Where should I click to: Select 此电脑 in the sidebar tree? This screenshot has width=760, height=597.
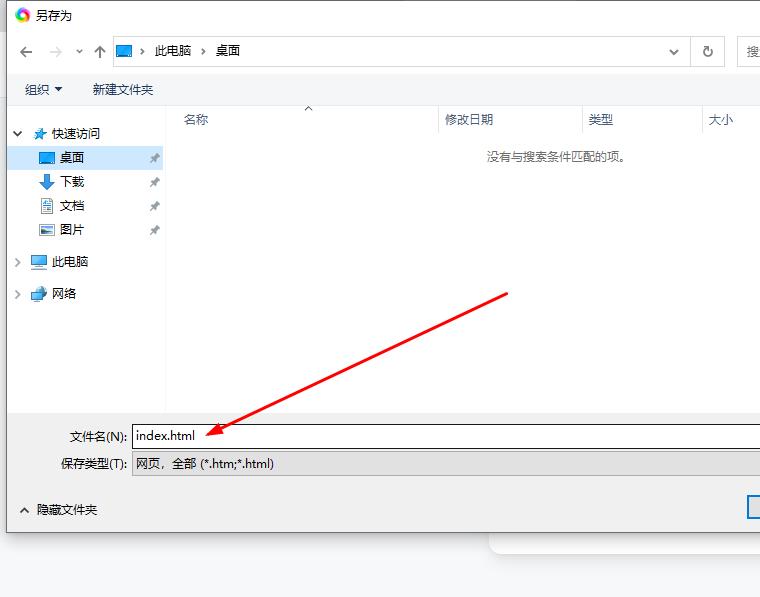click(70, 262)
